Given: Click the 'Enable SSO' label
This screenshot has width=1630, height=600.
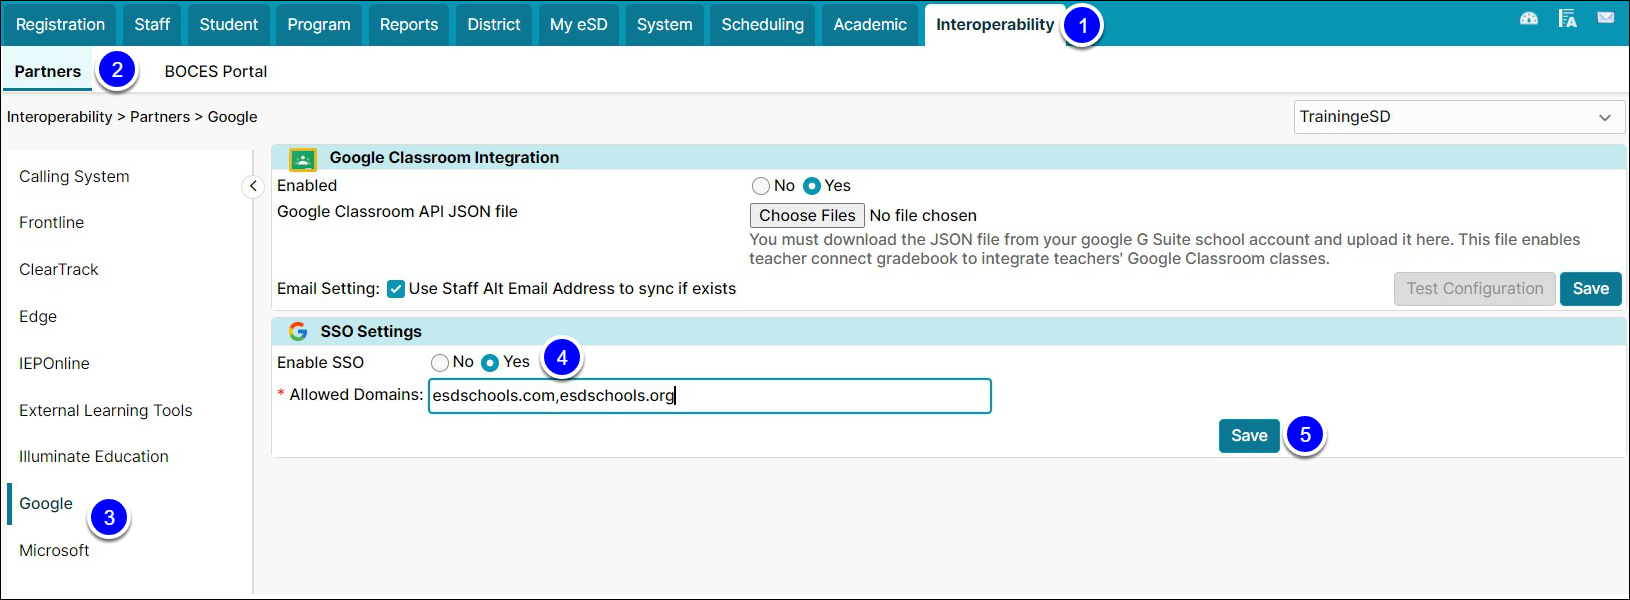Looking at the screenshot, I should (x=320, y=363).
